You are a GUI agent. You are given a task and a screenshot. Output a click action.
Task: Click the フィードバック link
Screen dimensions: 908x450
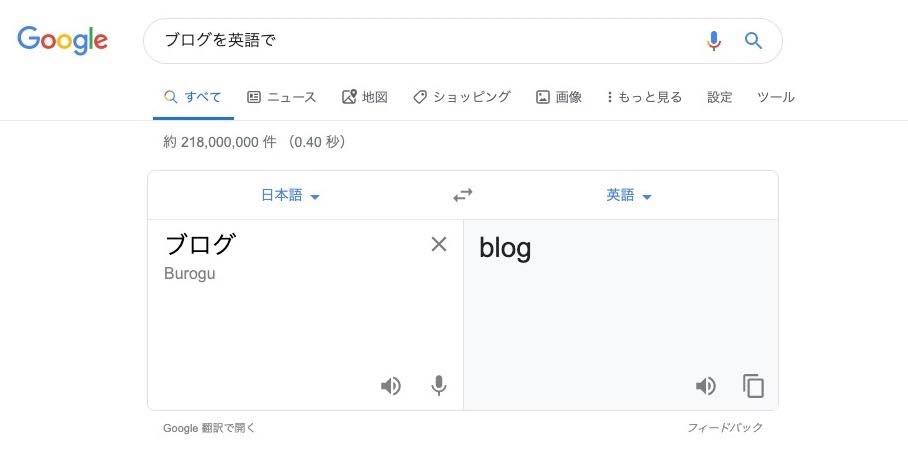pyautogui.click(x=725, y=428)
